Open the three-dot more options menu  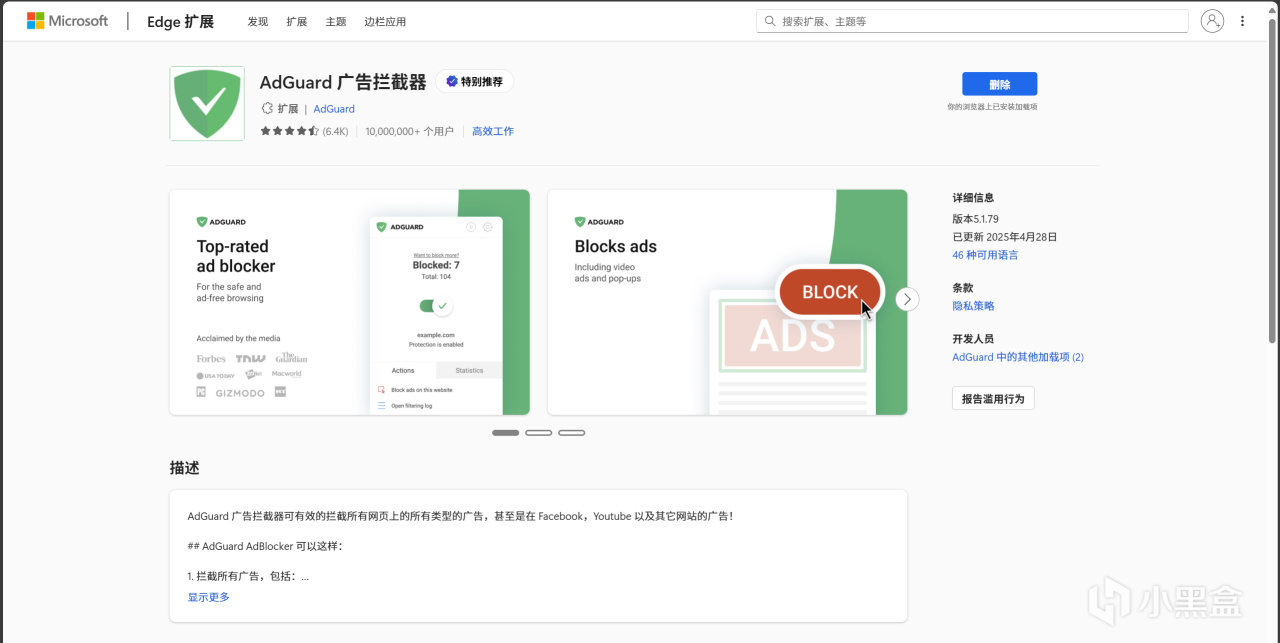coord(1243,21)
